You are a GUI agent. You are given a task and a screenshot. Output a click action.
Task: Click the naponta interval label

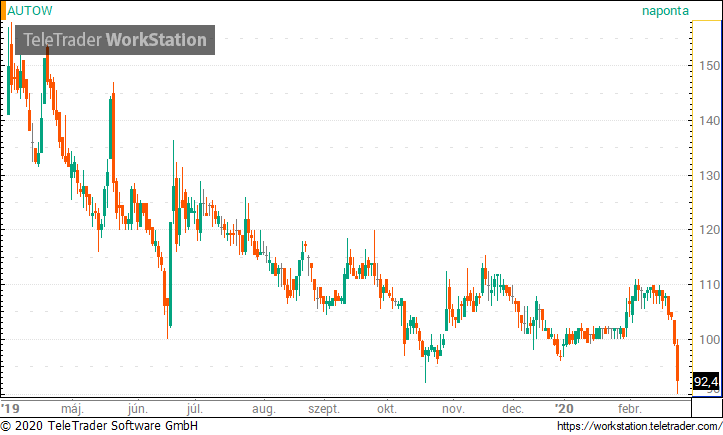coord(665,11)
